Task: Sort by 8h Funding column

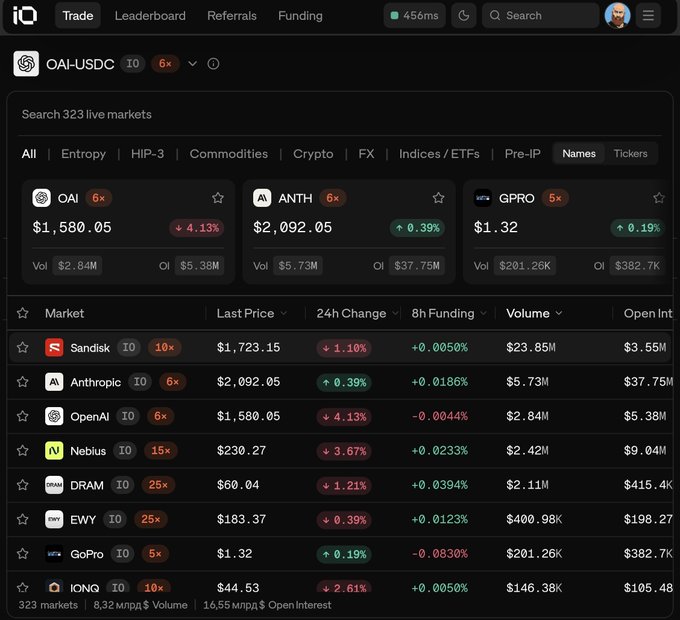Action: [x=449, y=313]
